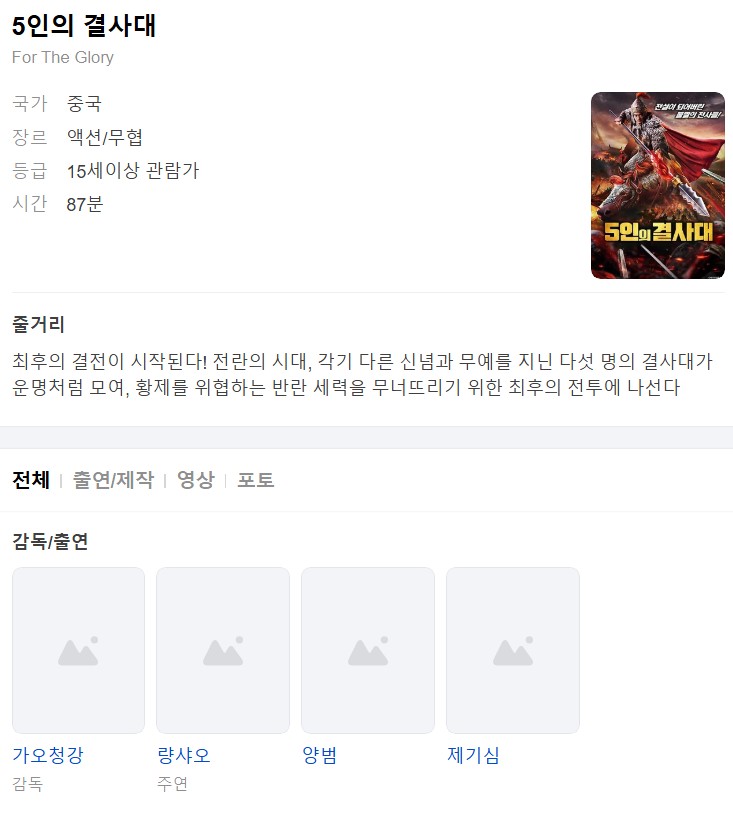Click the English title For The Glory

click(63, 57)
